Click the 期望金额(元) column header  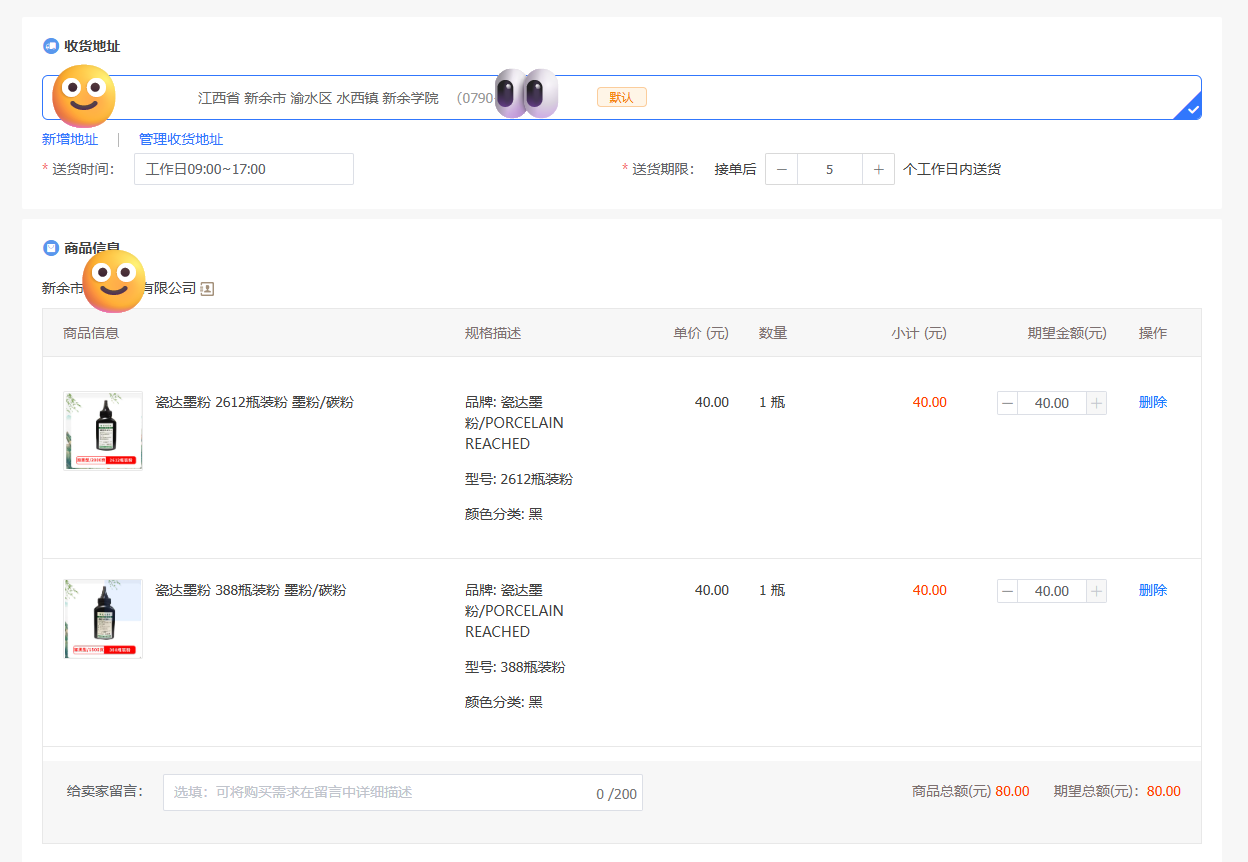tap(1067, 333)
